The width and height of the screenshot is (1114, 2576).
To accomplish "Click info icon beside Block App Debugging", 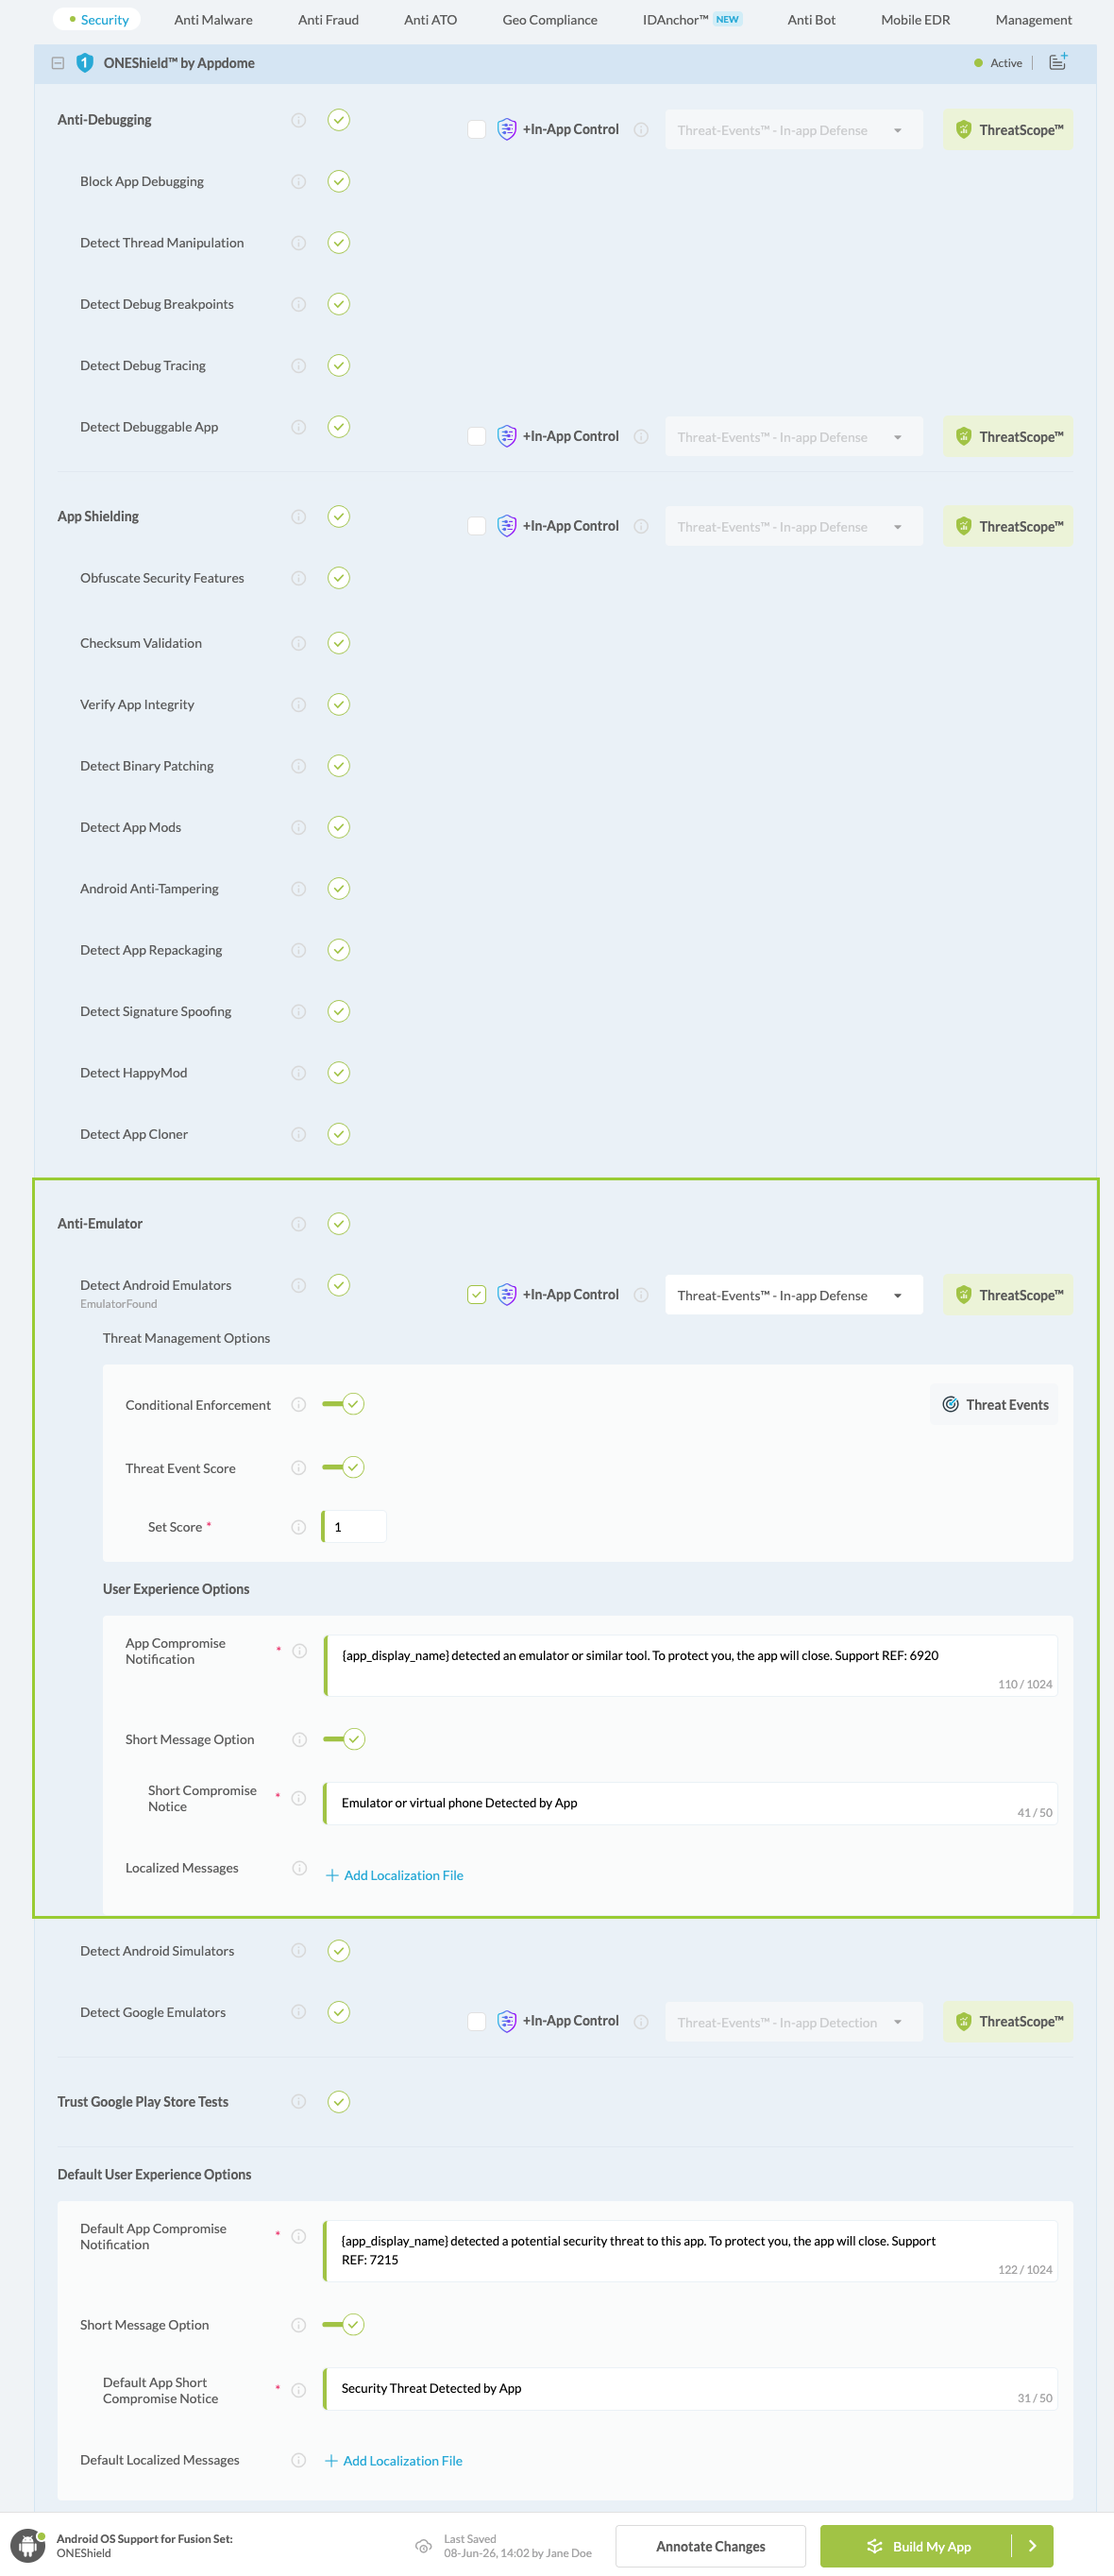I will click(x=298, y=181).
